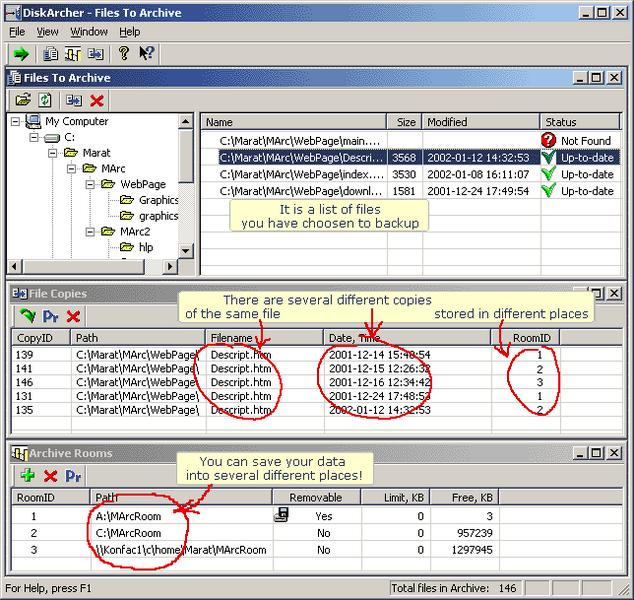
Task: Collapse the MArc2 folder node
Action: (90, 232)
